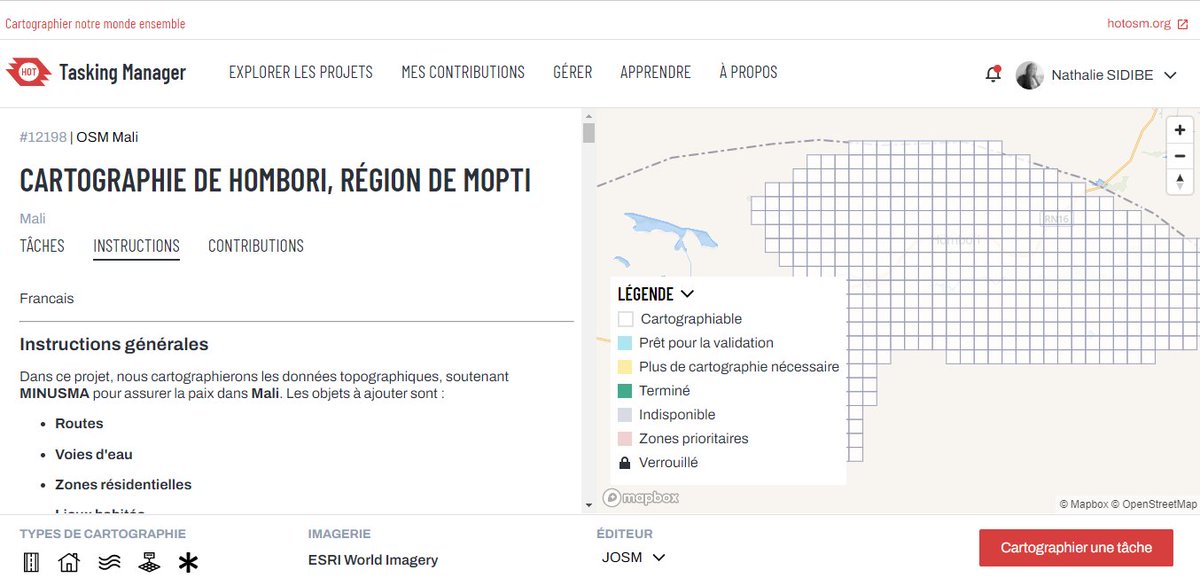
Task: Click the scrollbar down arrow
Action: pyautogui.click(x=588, y=506)
